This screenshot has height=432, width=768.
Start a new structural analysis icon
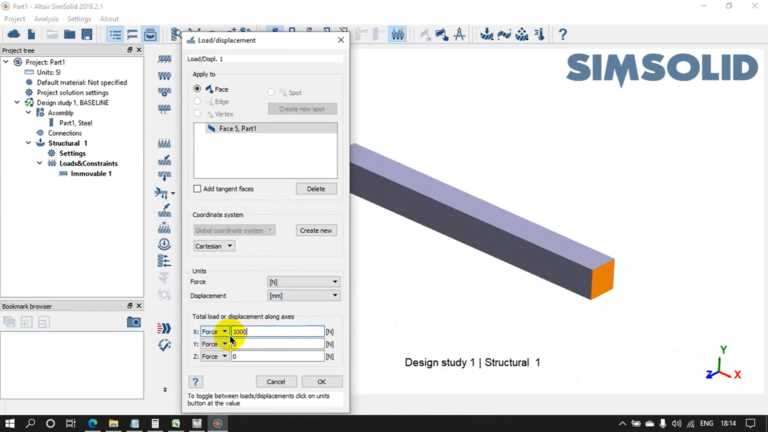point(486,34)
